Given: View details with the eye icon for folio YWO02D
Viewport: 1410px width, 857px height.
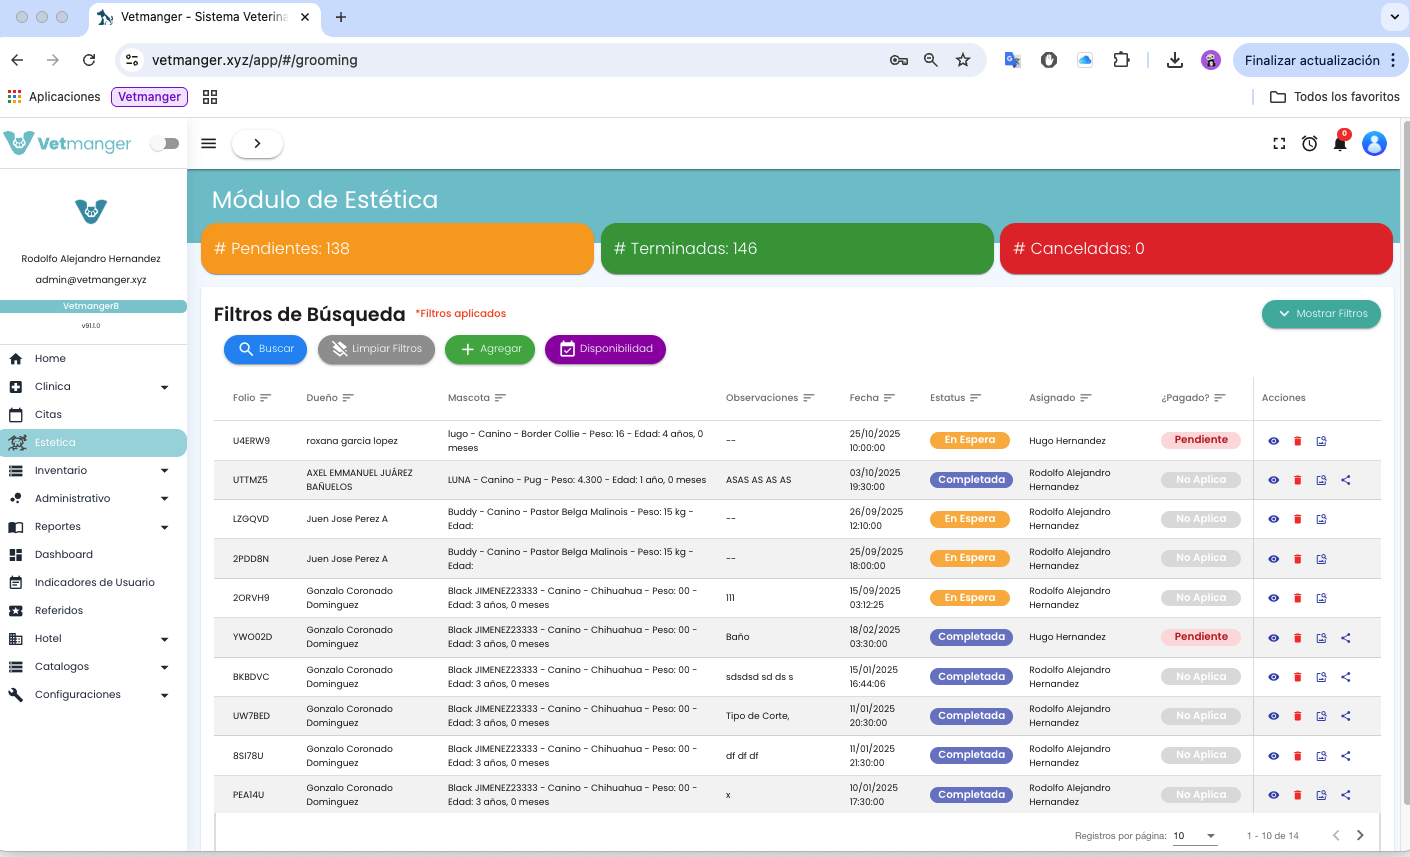Looking at the screenshot, I should tap(1273, 638).
